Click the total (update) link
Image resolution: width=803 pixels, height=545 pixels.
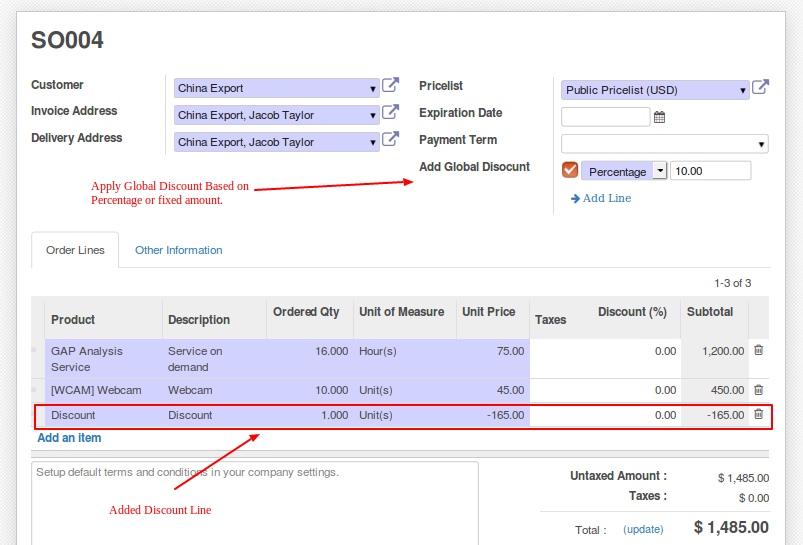(x=642, y=529)
